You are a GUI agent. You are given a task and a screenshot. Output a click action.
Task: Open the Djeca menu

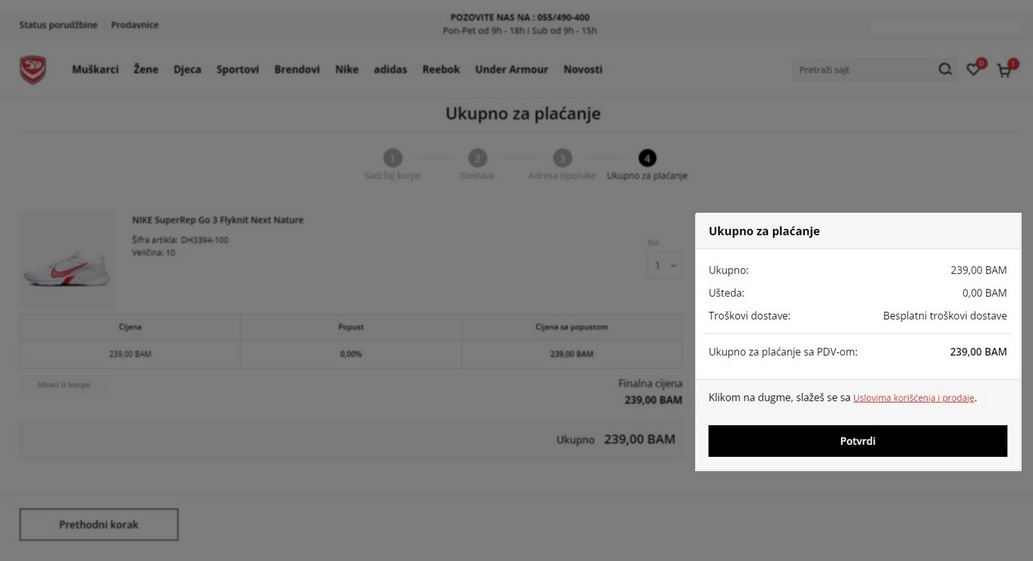point(187,69)
